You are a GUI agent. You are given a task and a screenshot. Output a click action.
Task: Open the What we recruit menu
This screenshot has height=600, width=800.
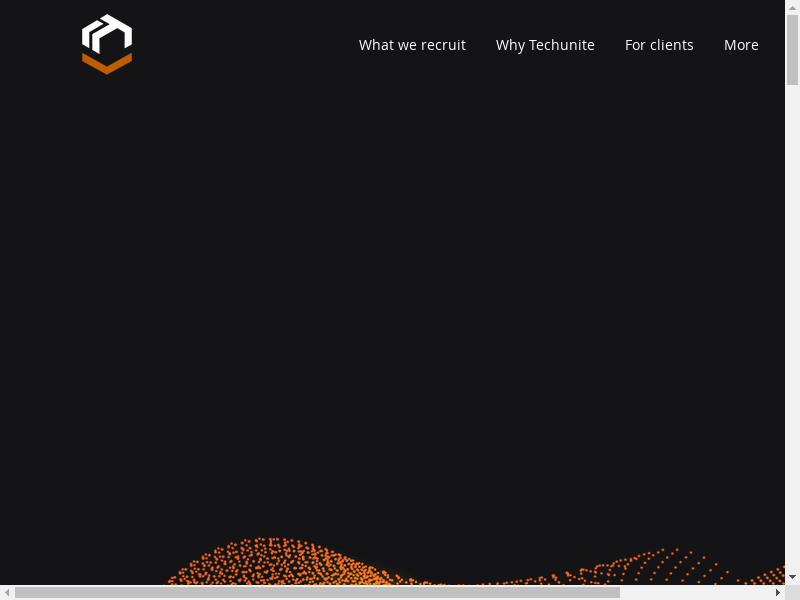(412, 45)
